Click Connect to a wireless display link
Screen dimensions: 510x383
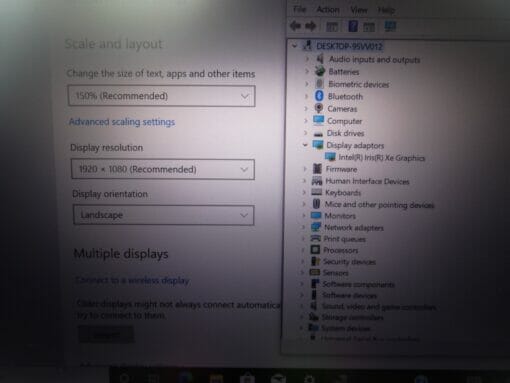click(133, 280)
